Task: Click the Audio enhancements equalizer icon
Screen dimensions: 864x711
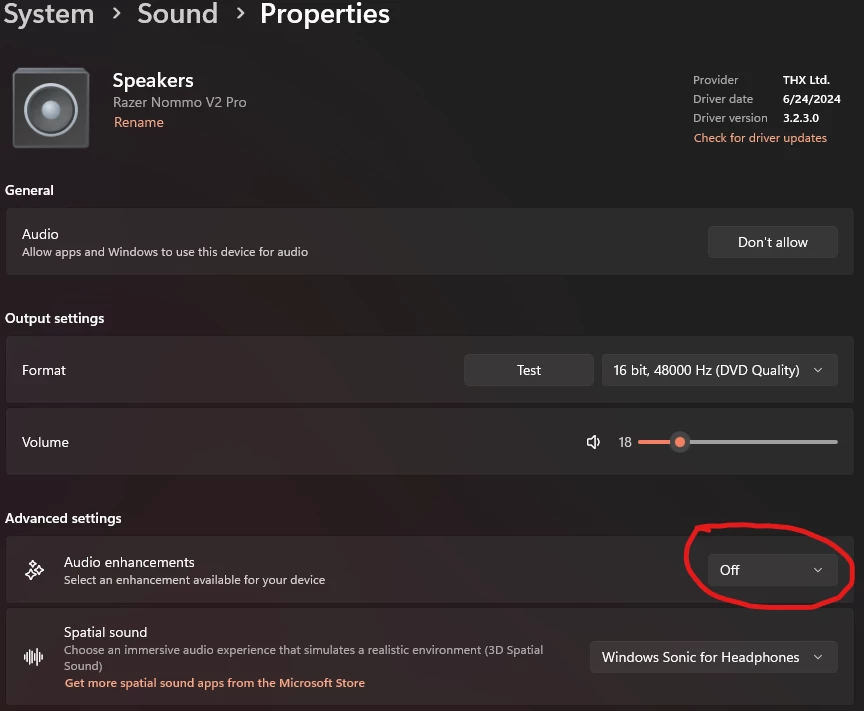Action: pos(32,569)
